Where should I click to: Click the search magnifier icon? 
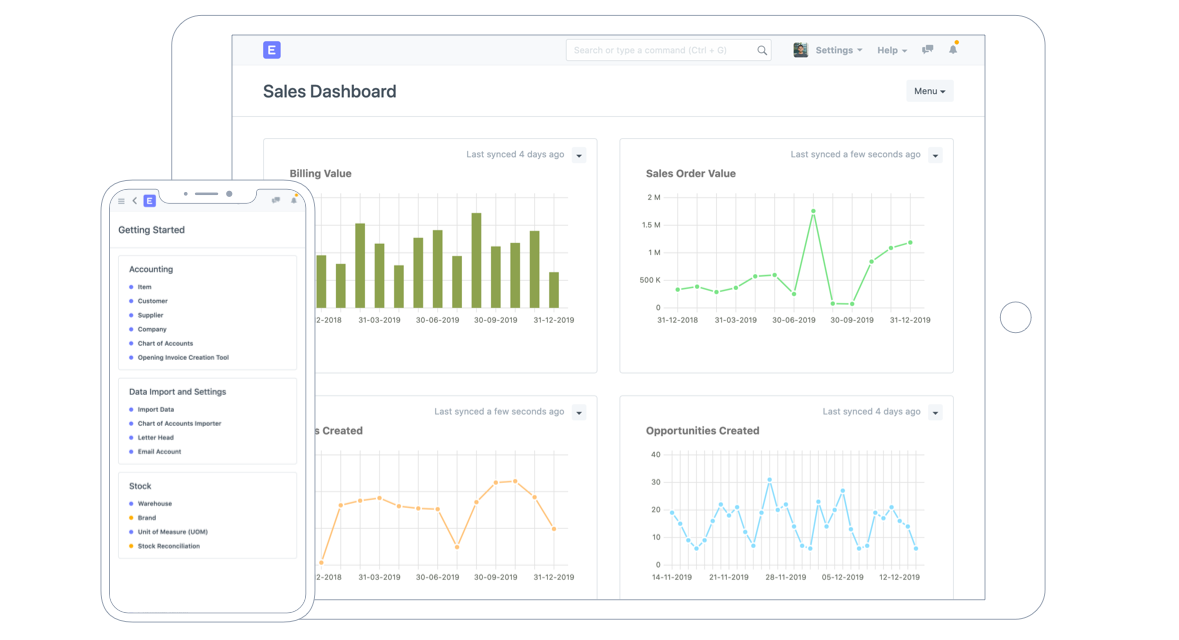pyautogui.click(x=762, y=50)
